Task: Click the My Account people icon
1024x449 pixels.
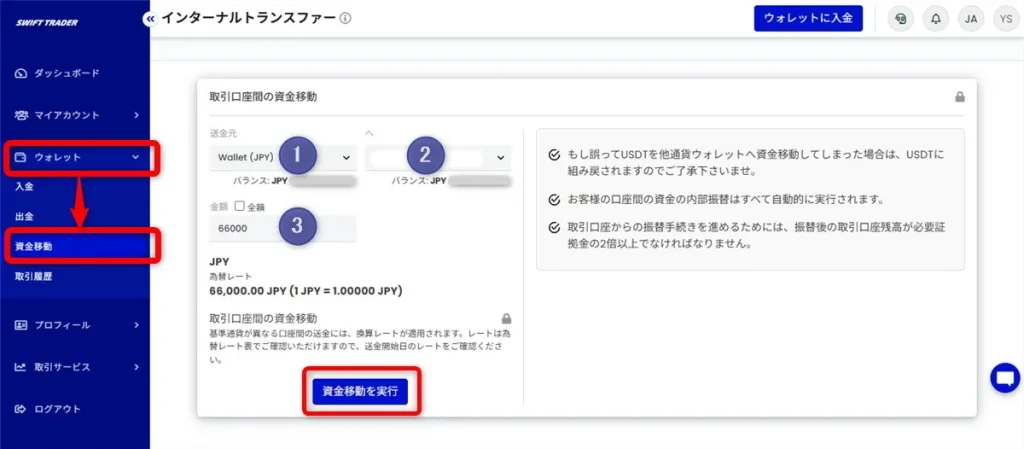Action: tap(21, 116)
